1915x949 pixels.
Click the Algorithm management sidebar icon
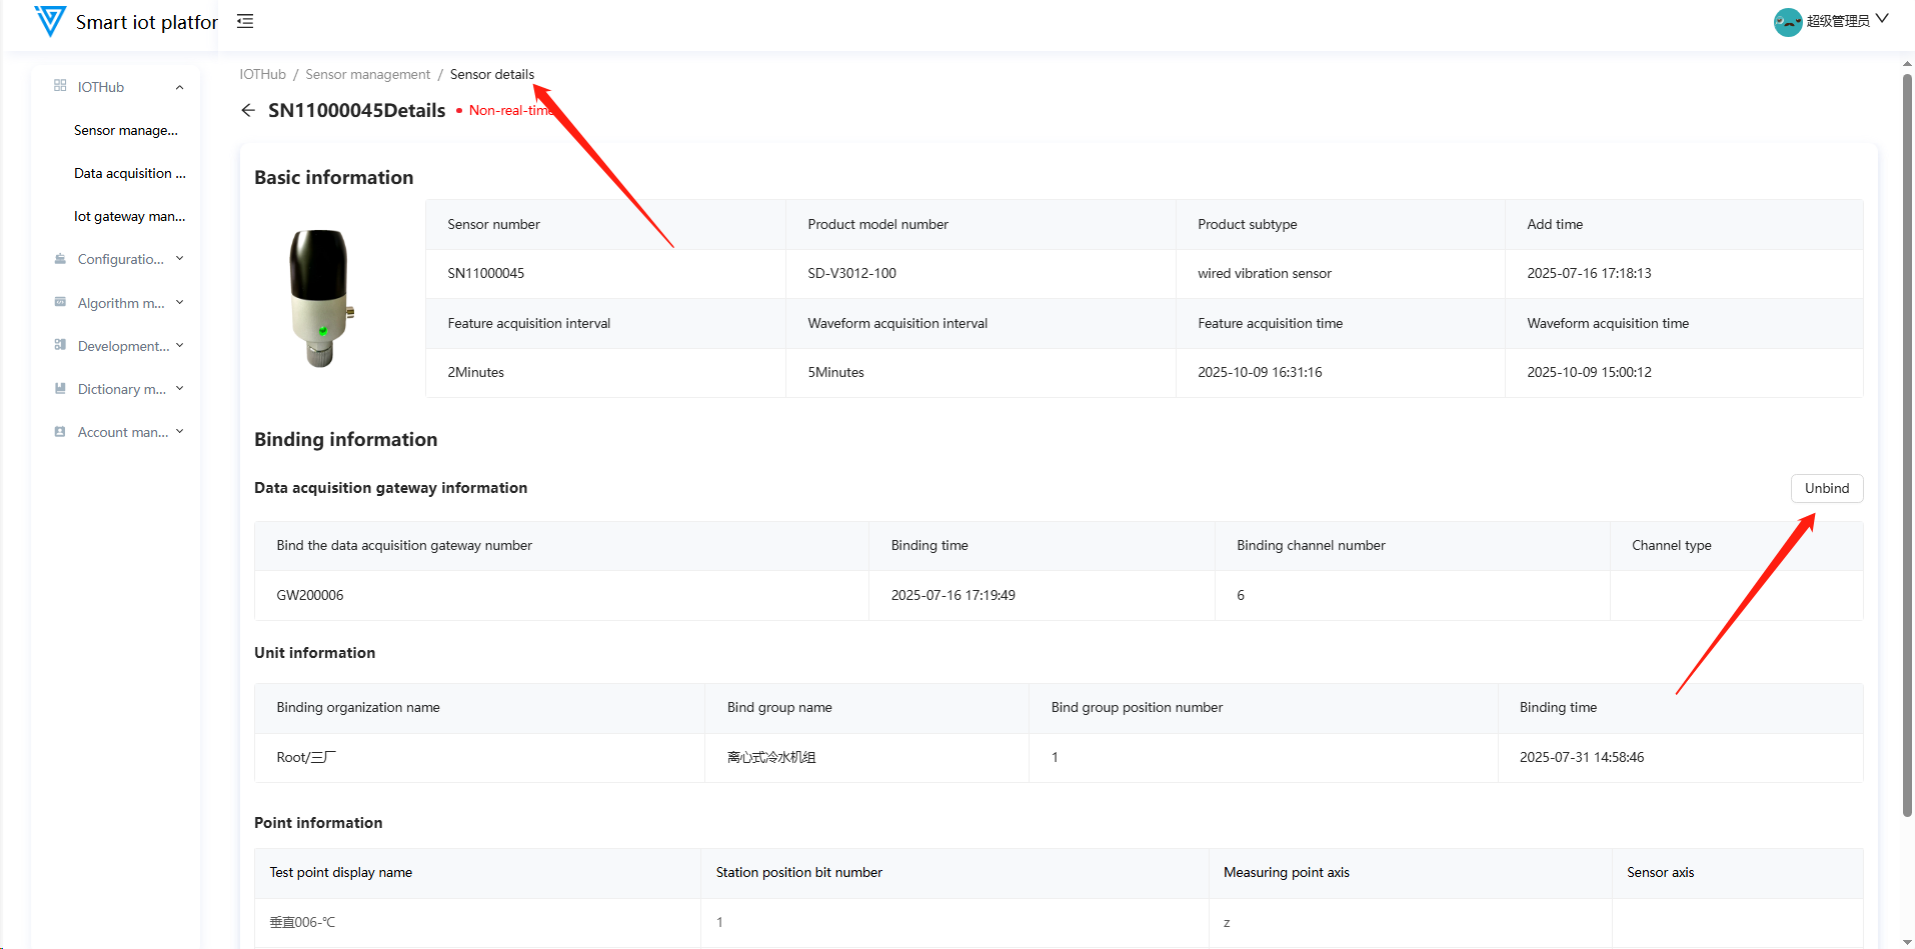(x=60, y=302)
